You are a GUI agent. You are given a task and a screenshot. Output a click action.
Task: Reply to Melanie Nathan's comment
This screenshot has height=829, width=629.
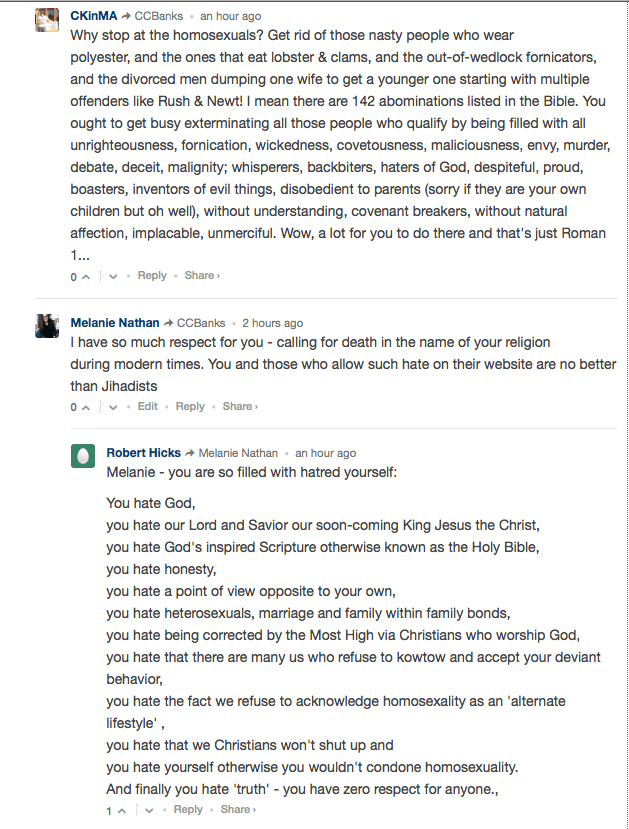click(x=190, y=406)
